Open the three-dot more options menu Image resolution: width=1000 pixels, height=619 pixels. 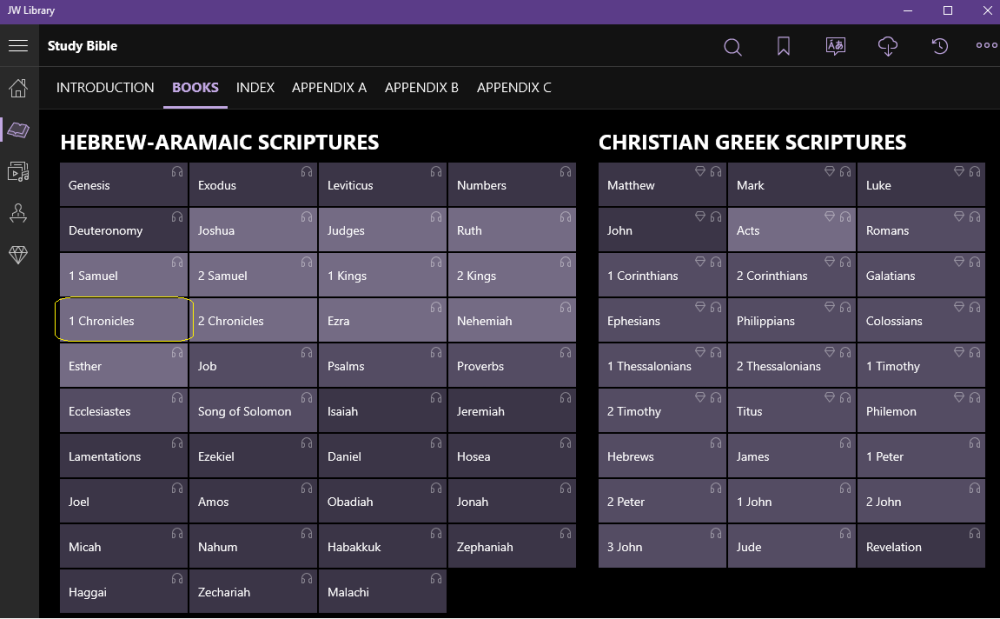[x=986, y=47]
